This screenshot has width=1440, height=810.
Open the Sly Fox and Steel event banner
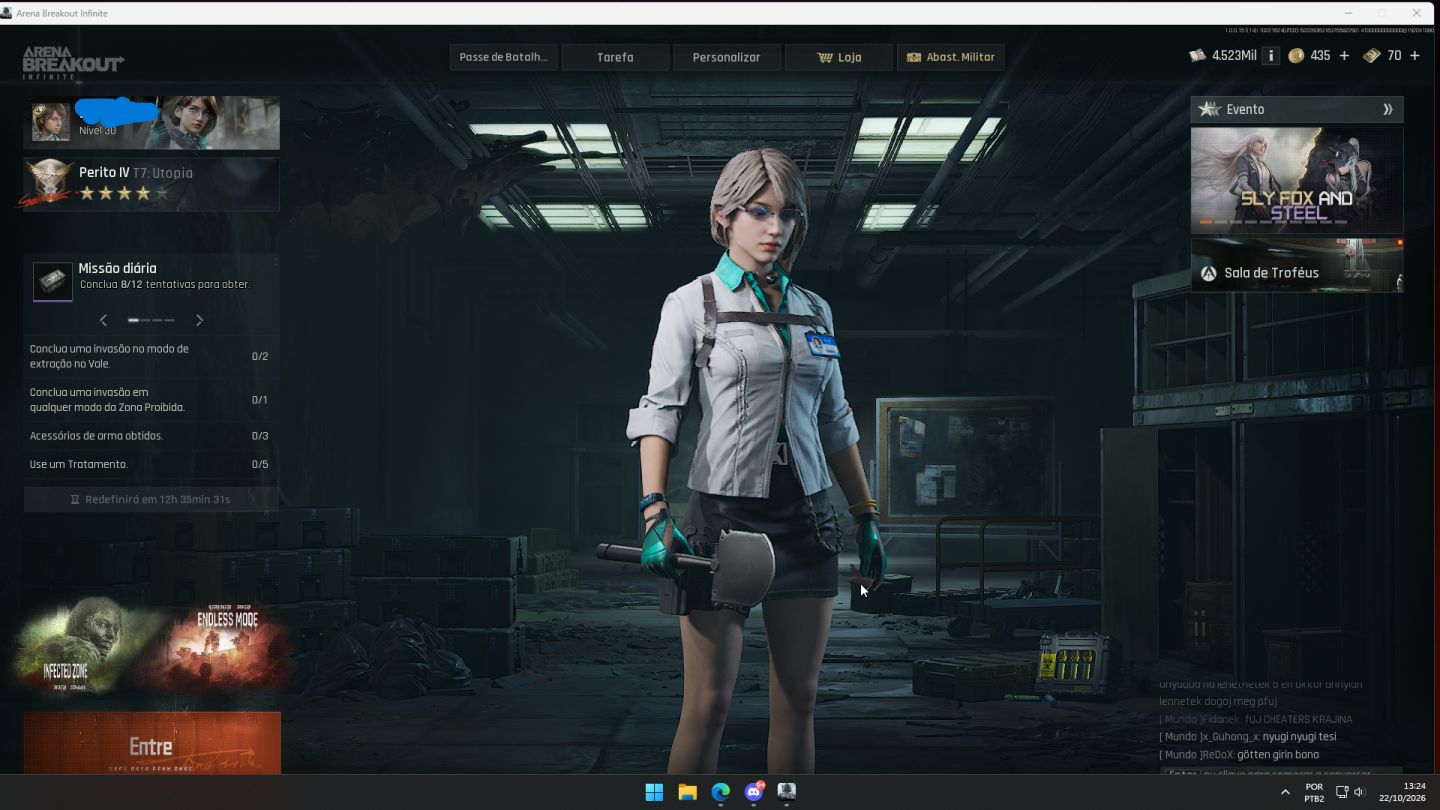pos(1297,180)
